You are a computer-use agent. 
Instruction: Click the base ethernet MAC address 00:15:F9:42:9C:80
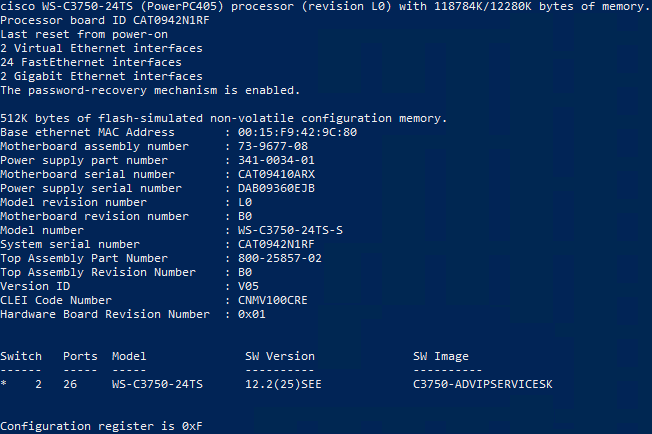(x=297, y=132)
